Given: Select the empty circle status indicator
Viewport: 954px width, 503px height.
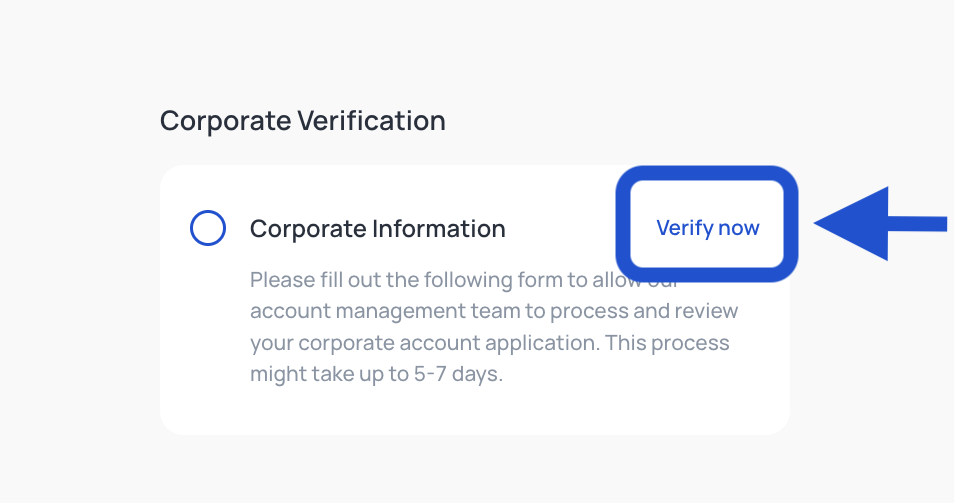Looking at the screenshot, I should click(208, 228).
